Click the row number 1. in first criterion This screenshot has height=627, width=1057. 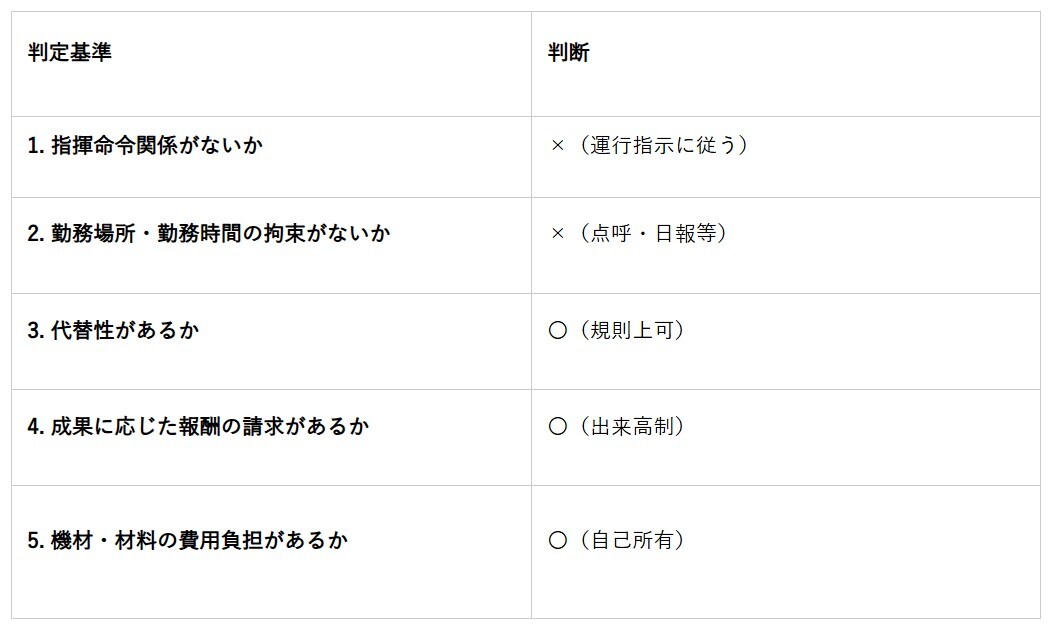tap(35, 145)
